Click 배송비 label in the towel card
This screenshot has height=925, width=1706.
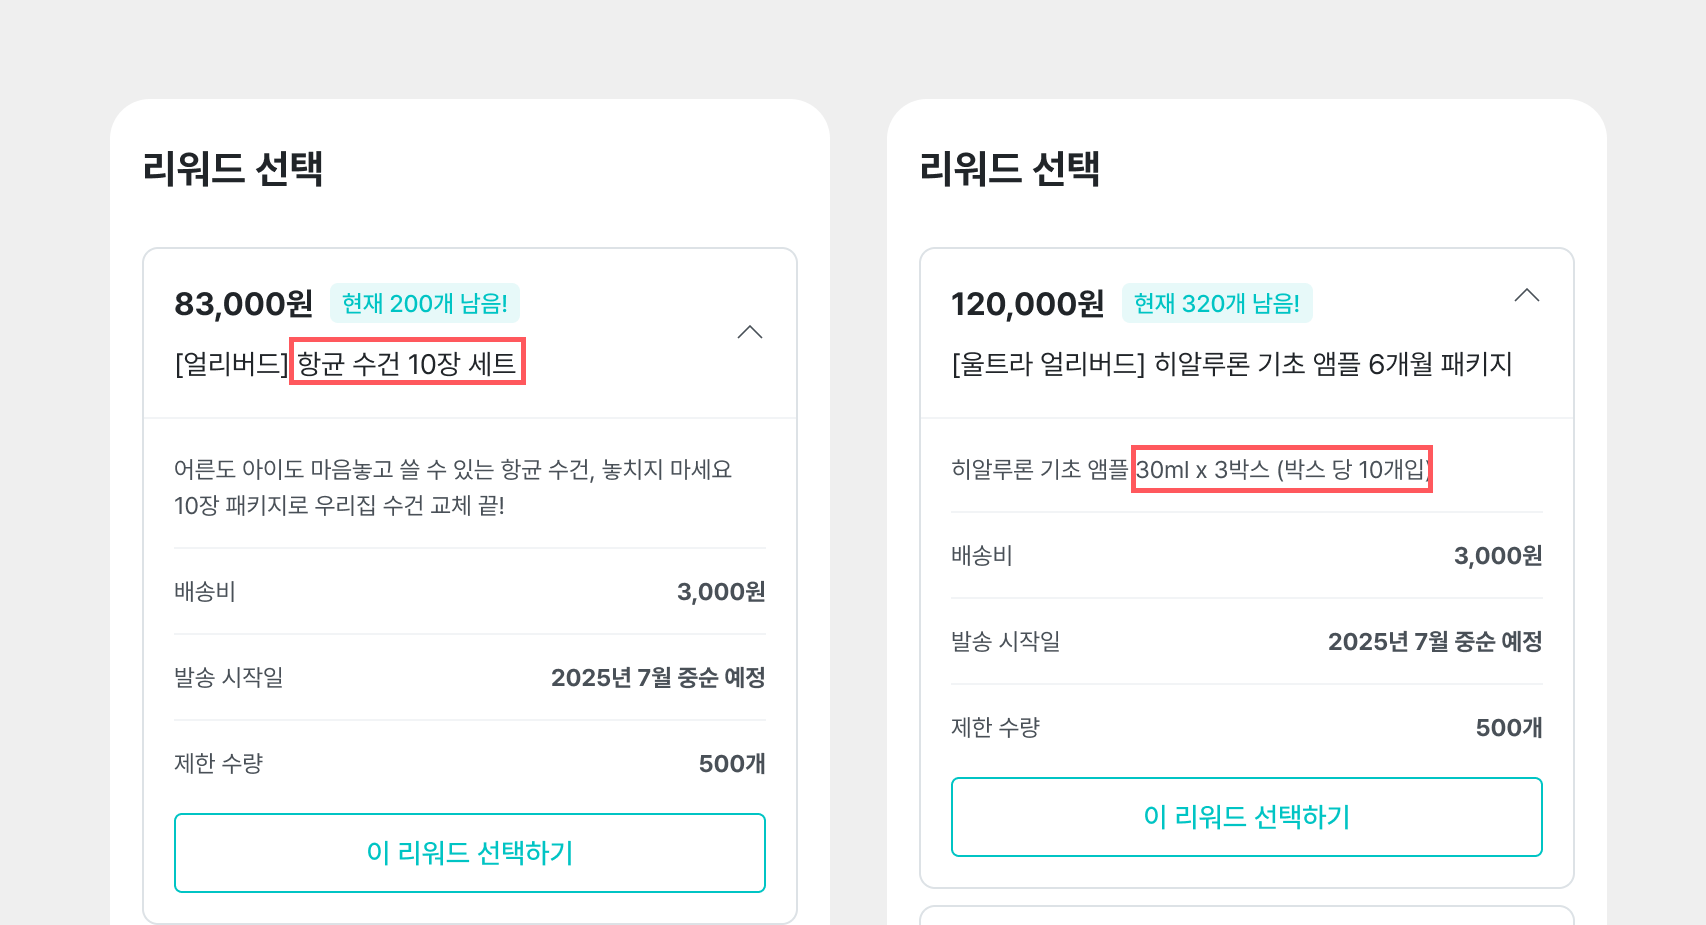pyautogui.click(x=205, y=591)
